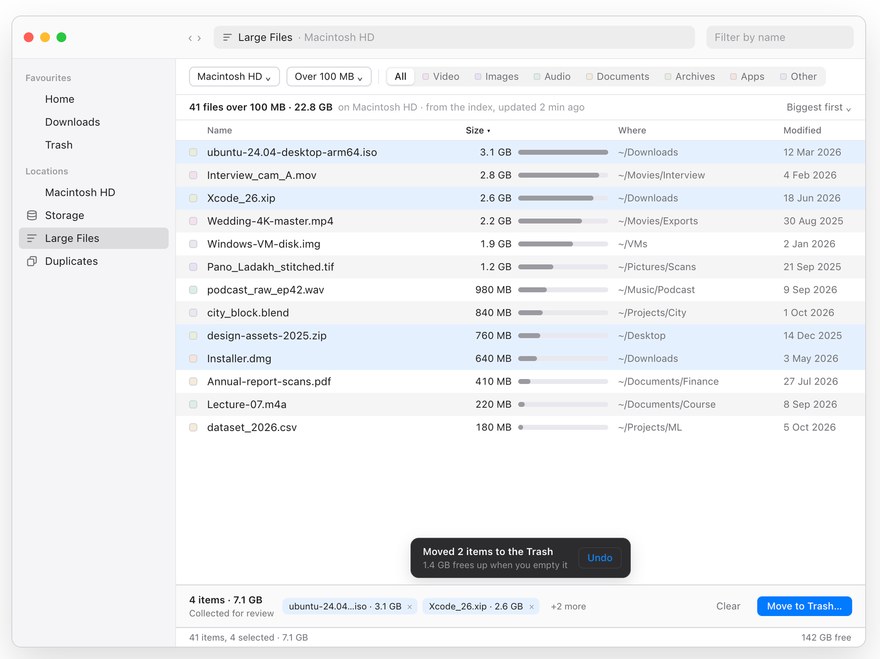Viewport: 880px width, 659px height.
Task: Click file type icon of Xcode_26.xip
Action: coord(193,199)
